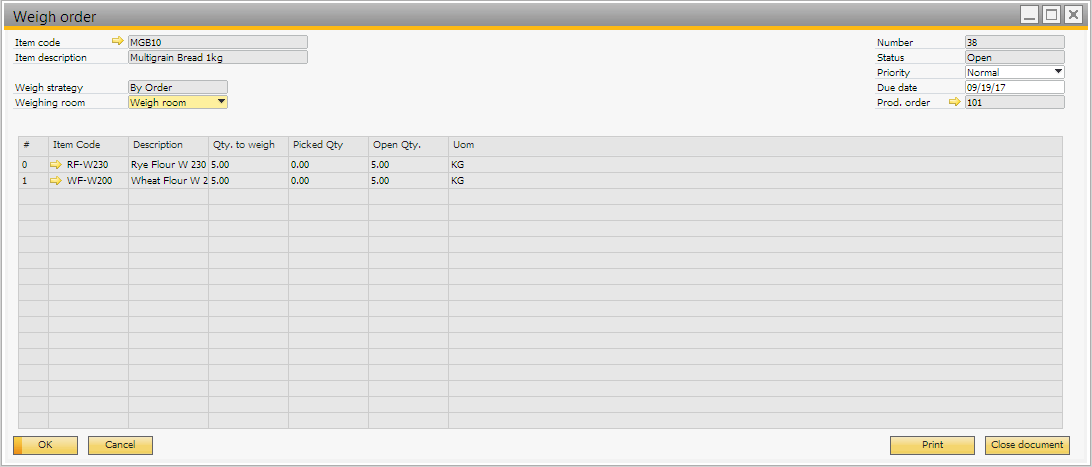The image size is (1092, 467).
Task: Minimize the Weigh order window
Action: click(1029, 15)
